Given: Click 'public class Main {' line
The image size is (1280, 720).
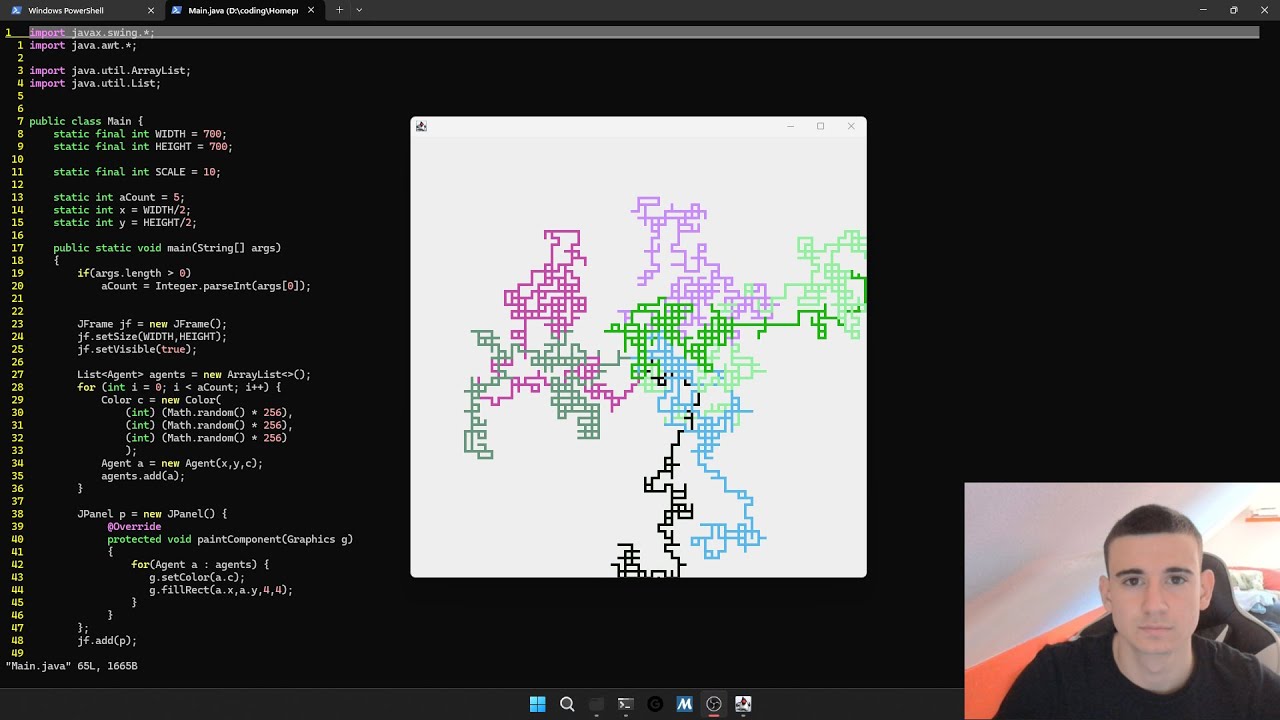Looking at the screenshot, I should click(86, 121).
